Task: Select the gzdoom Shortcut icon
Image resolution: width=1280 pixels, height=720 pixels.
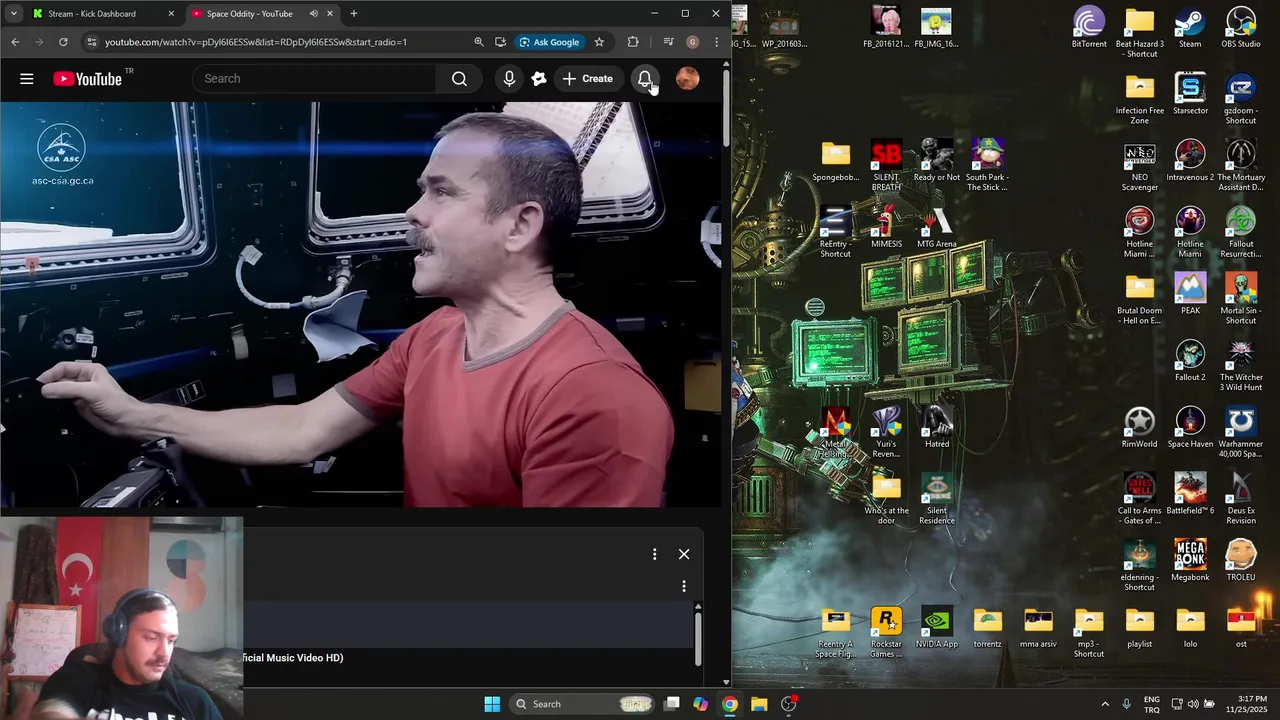Action: click(1241, 99)
